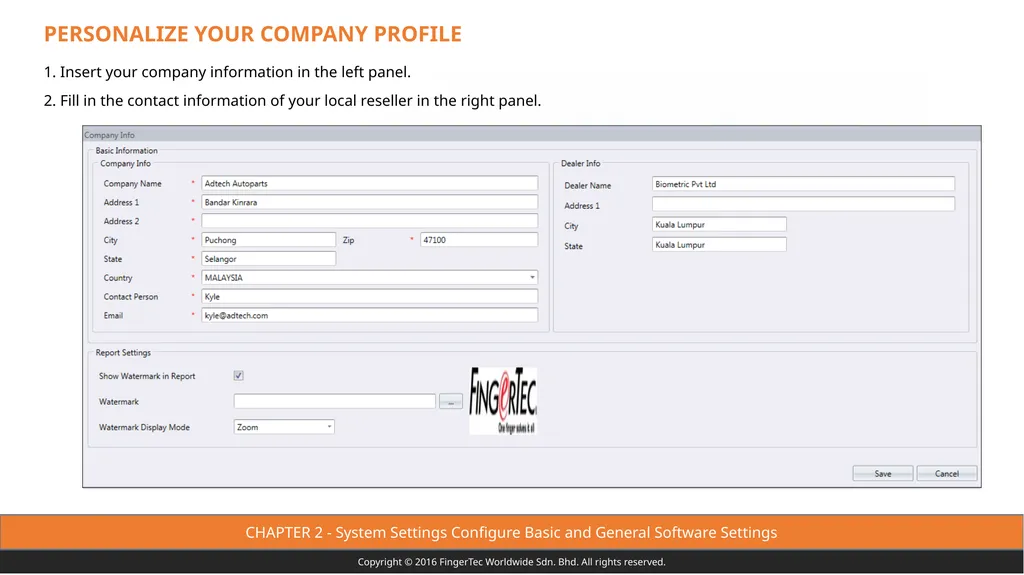Click the FingerTec watermark preview image
Screen dimensions: 1024x575
point(503,401)
